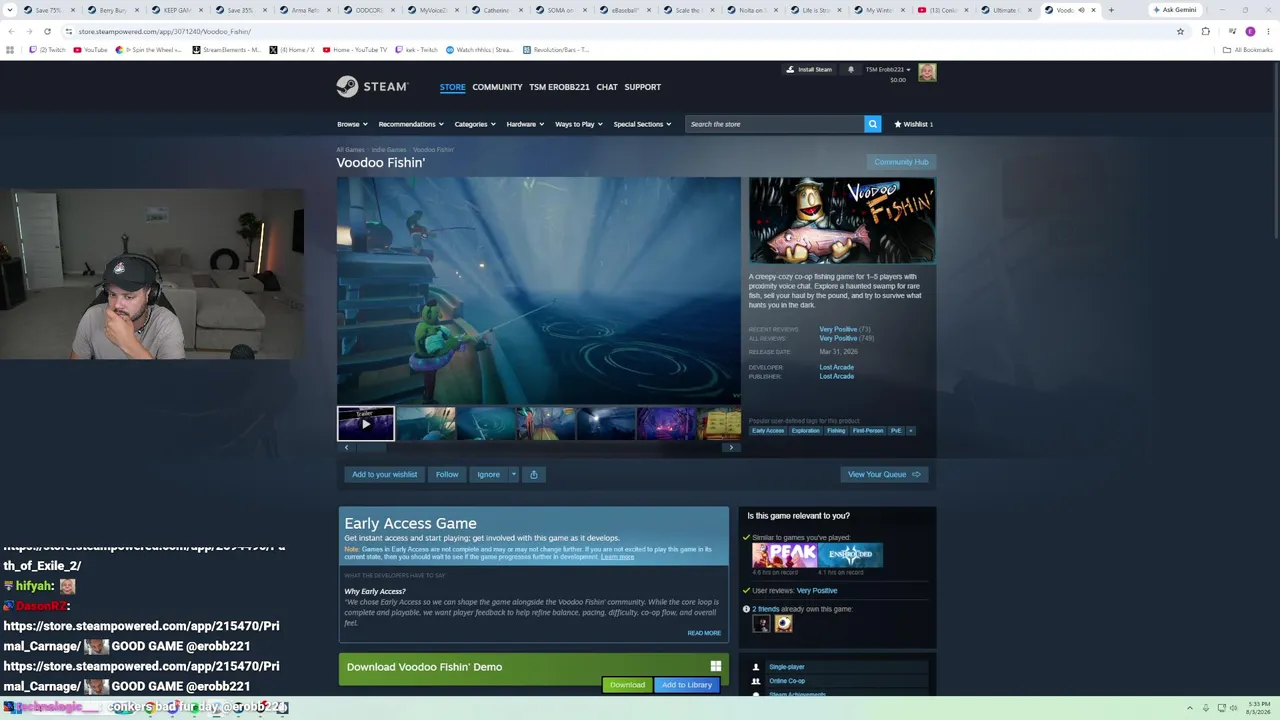
Task: Expand the Categories dropdown
Action: coord(475,124)
